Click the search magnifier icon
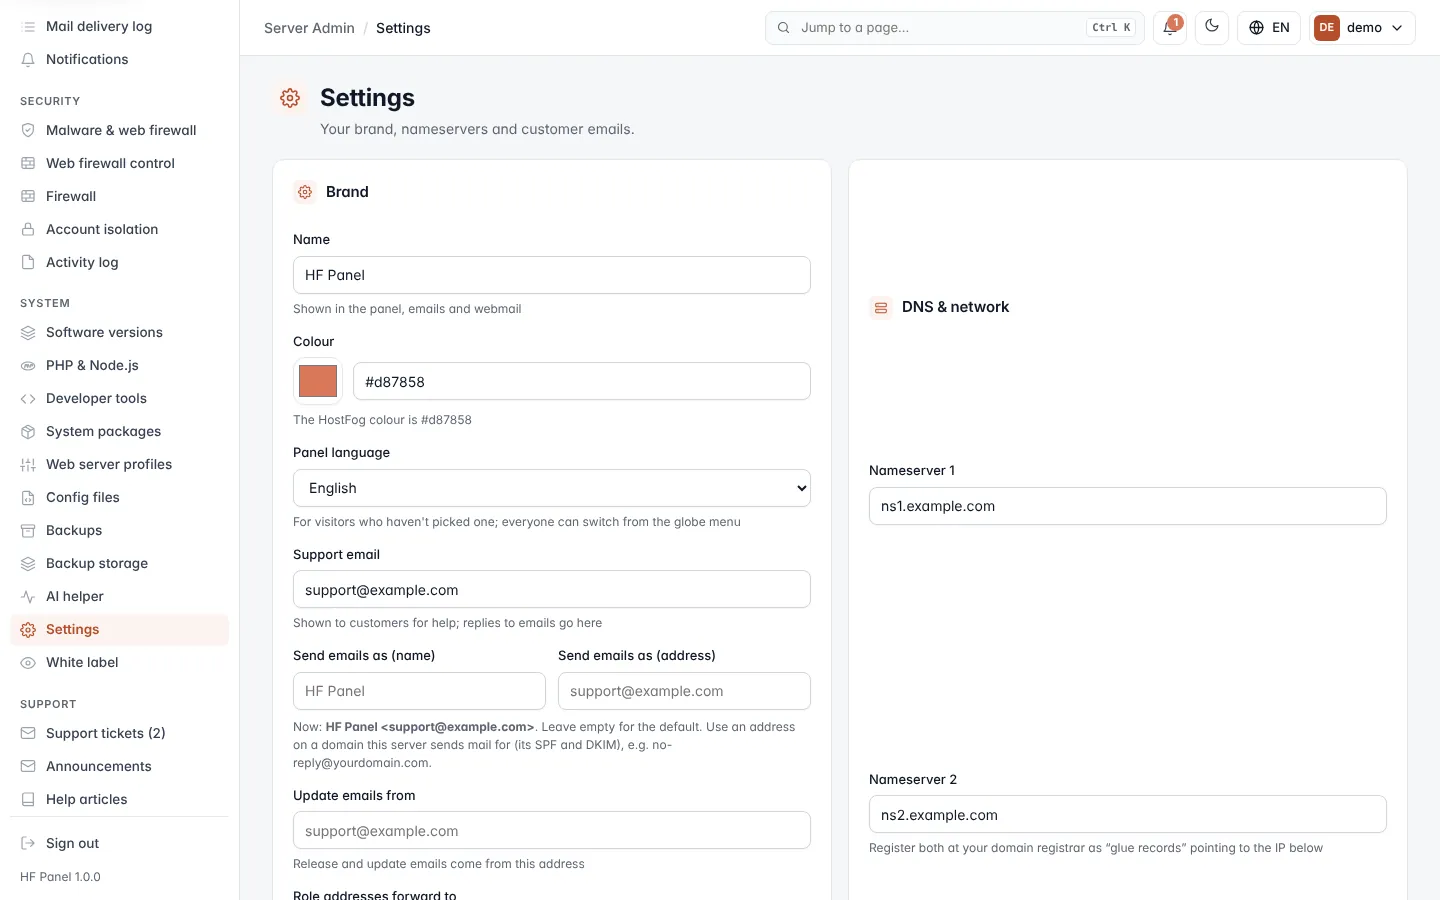 point(784,28)
